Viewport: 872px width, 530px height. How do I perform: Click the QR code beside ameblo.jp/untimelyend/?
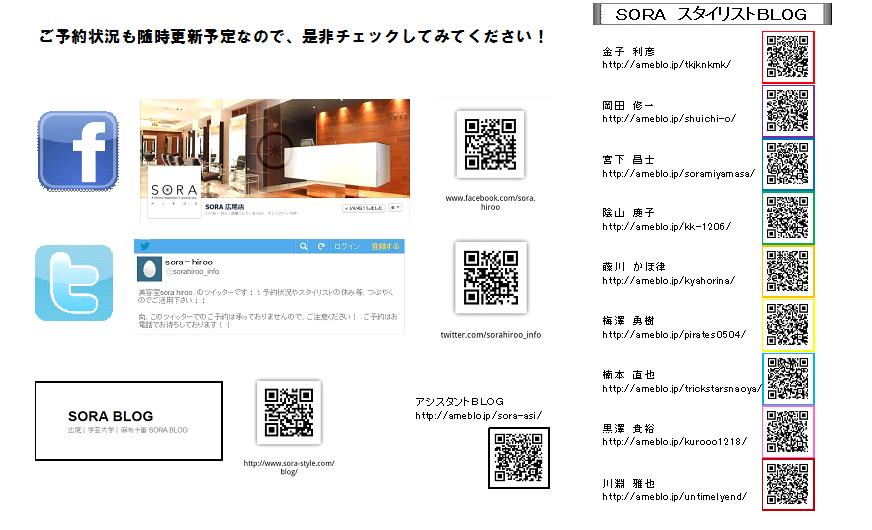pos(788,484)
